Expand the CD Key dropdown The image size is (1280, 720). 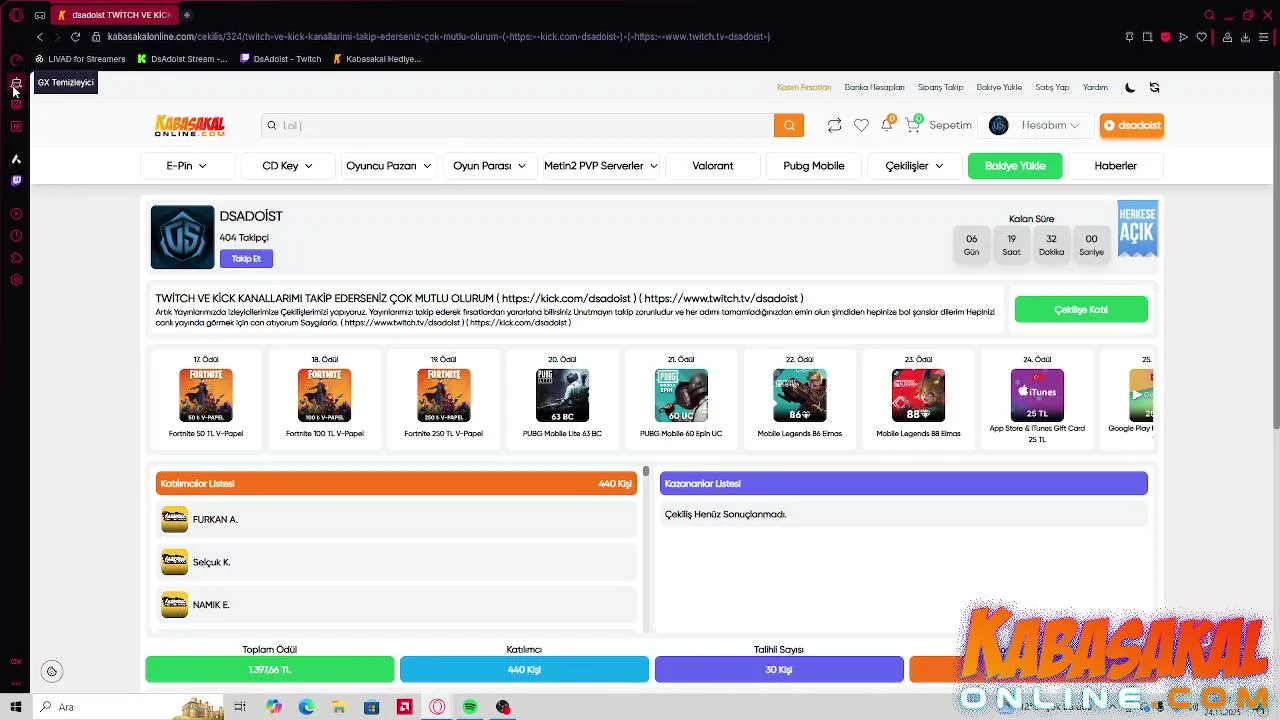[287, 166]
